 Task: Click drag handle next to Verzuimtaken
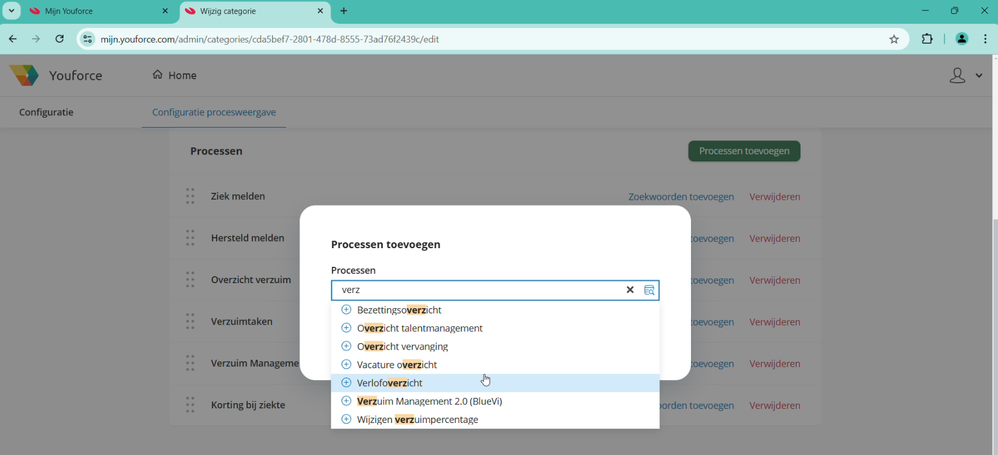coord(190,322)
